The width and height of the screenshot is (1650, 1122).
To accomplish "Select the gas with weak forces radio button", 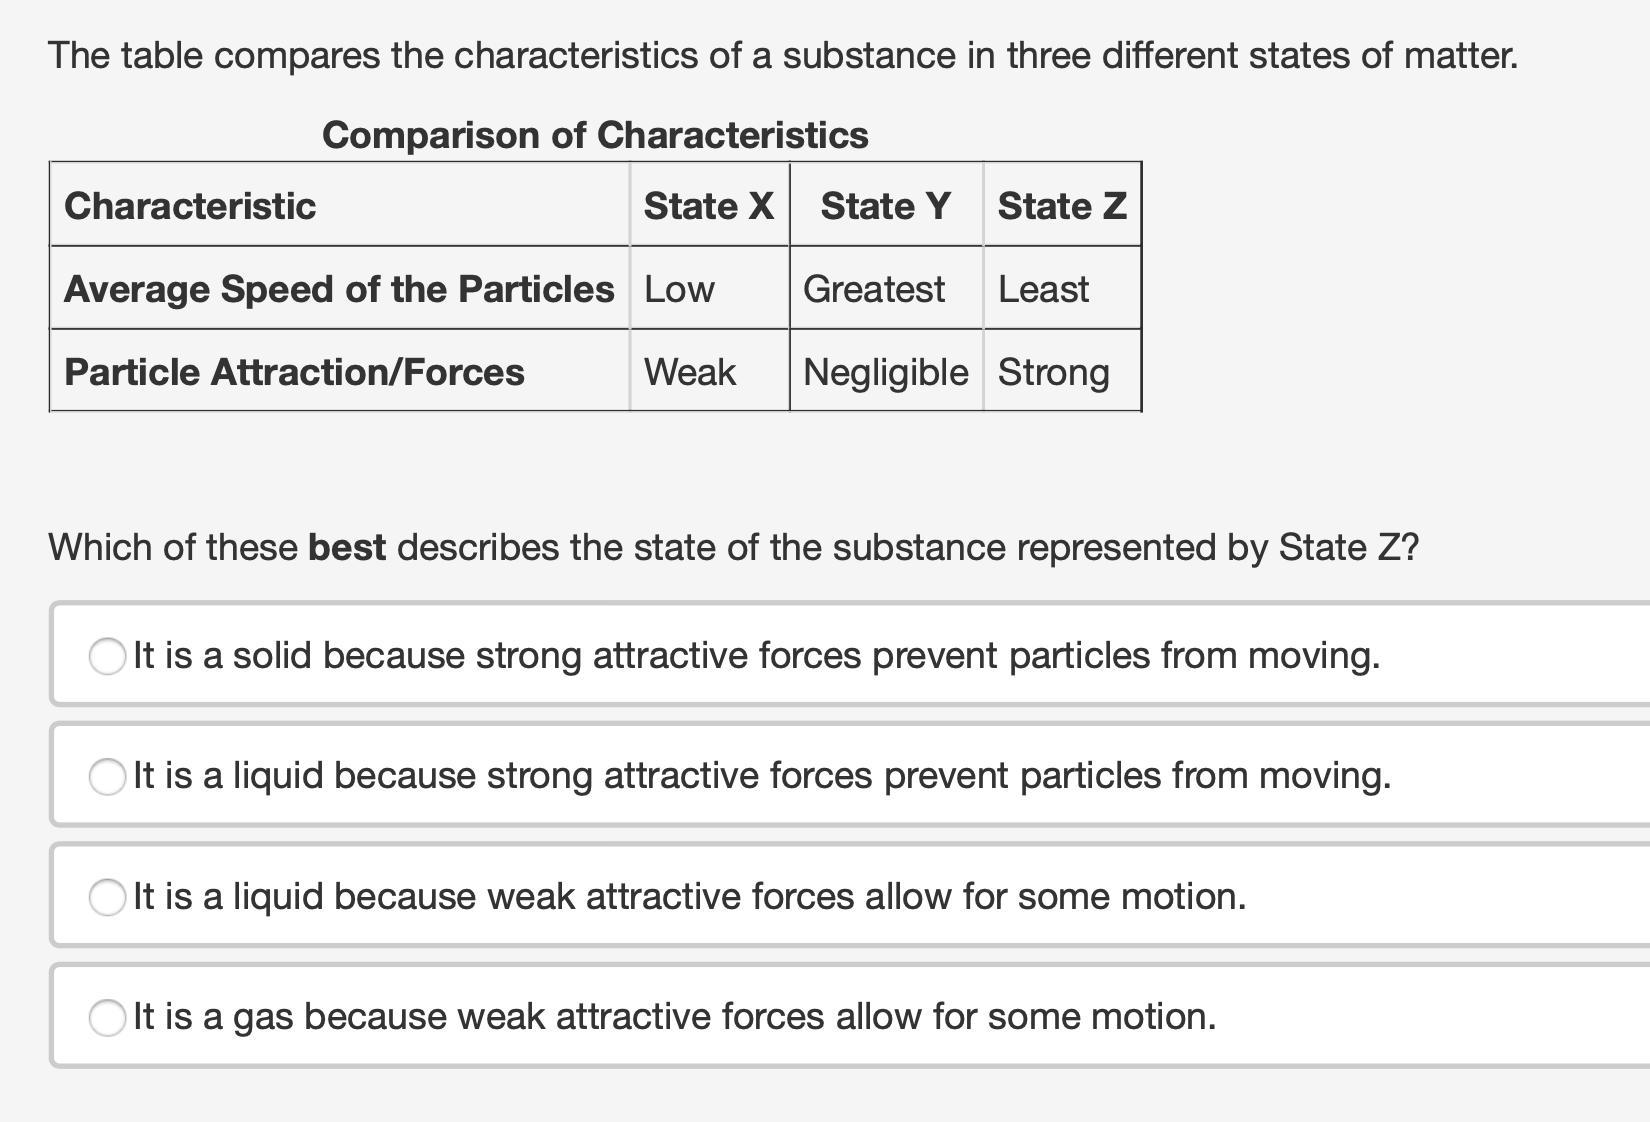I will click(x=107, y=1017).
